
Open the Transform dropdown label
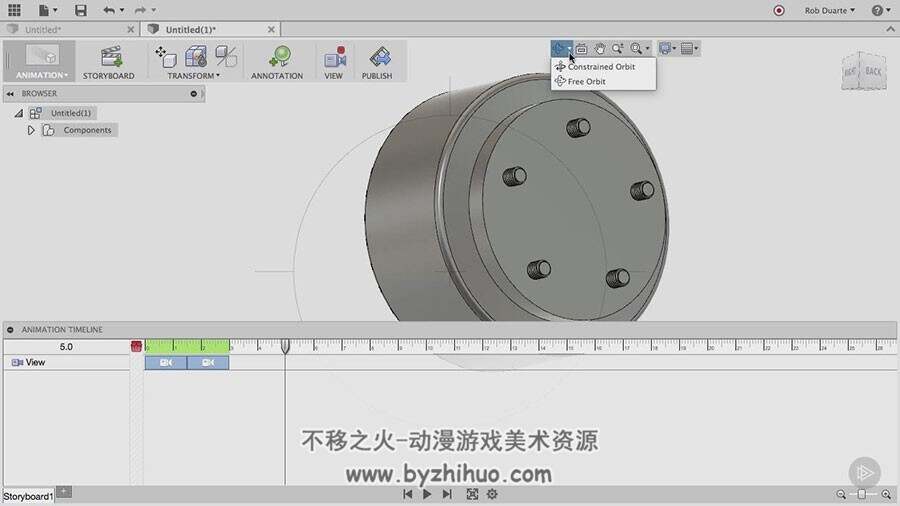tap(193, 76)
